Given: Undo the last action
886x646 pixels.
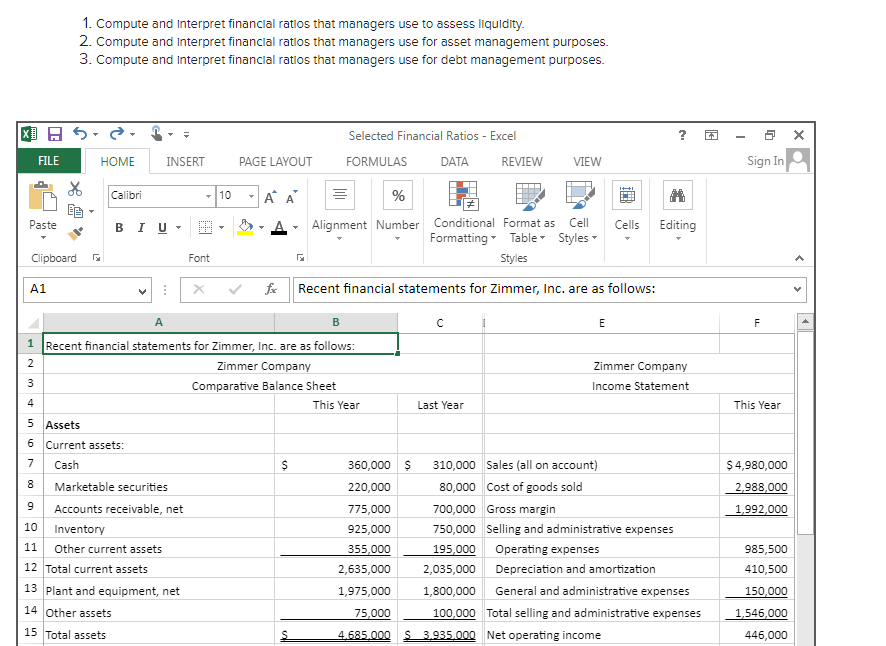Looking at the screenshot, I should tap(80, 134).
